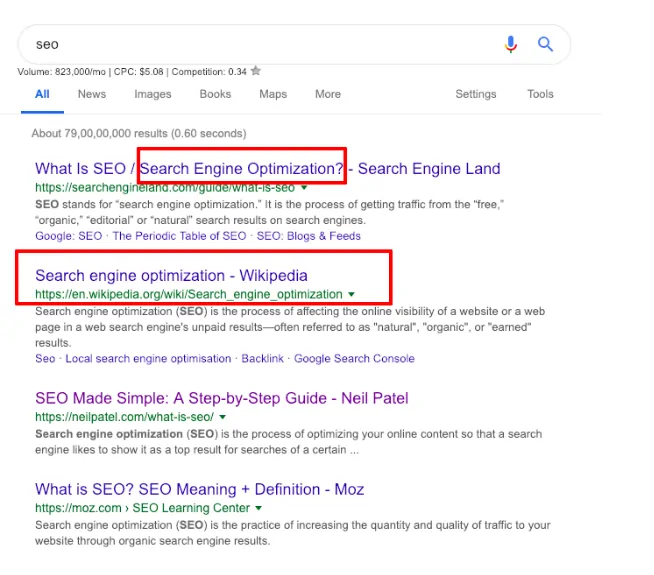Open the 'Backlink' sitelink
Viewport: 654px width, 575px height.
[262, 359]
